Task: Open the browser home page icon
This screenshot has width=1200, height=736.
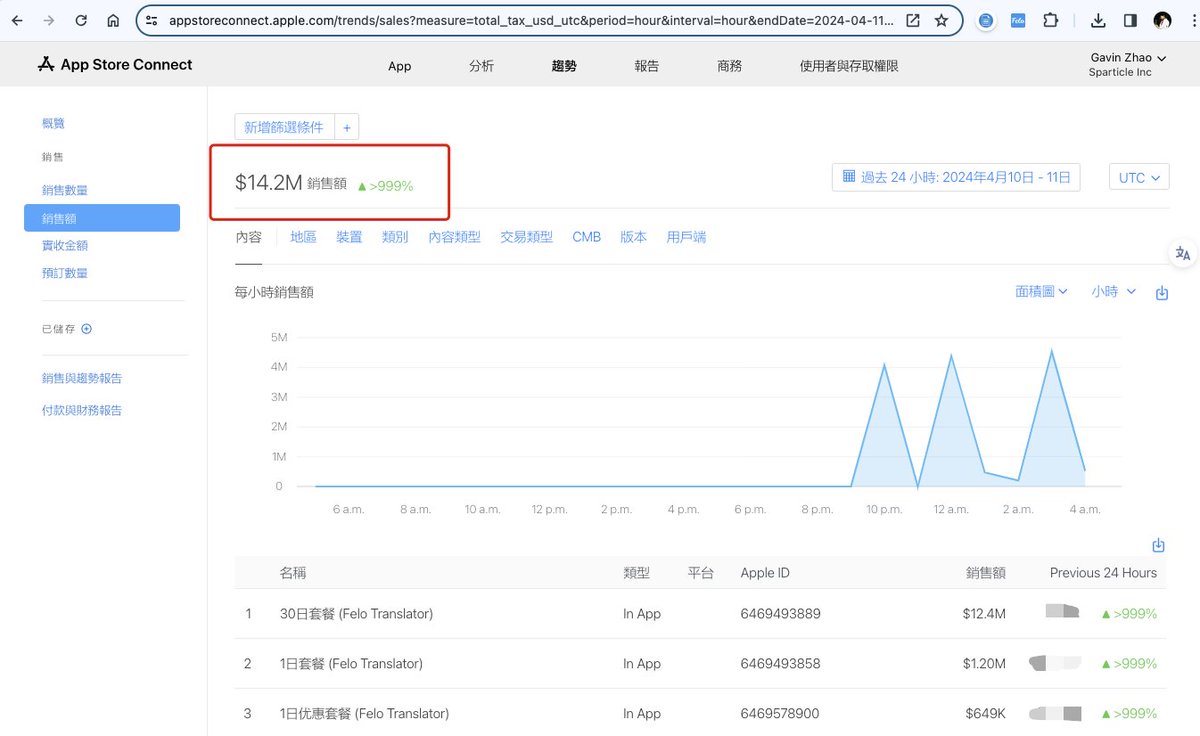Action: tap(113, 20)
